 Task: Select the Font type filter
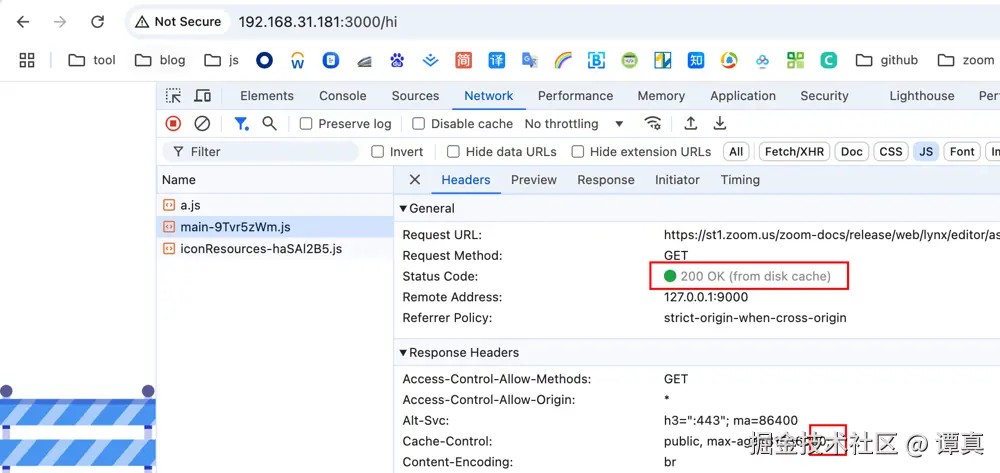pyautogui.click(x=962, y=152)
